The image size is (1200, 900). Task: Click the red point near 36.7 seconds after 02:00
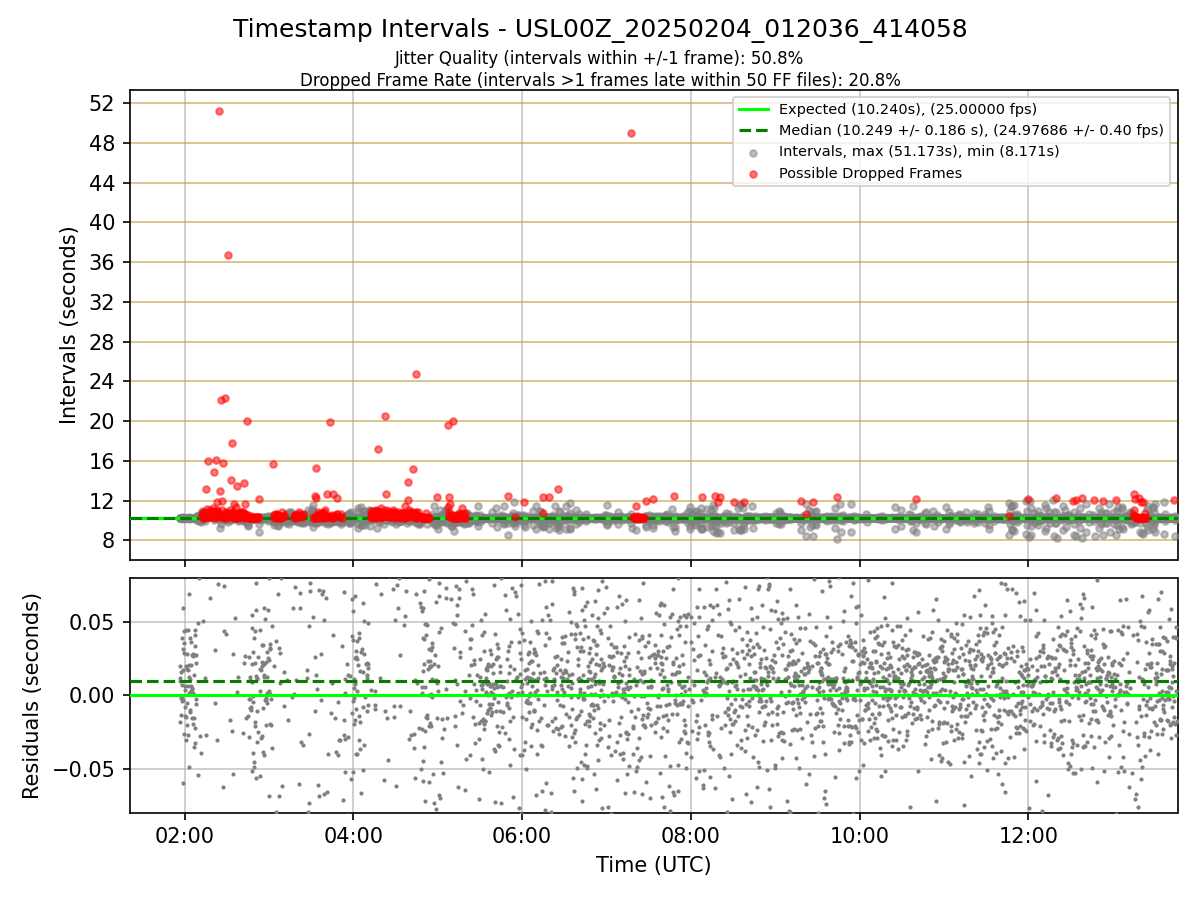(228, 255)
